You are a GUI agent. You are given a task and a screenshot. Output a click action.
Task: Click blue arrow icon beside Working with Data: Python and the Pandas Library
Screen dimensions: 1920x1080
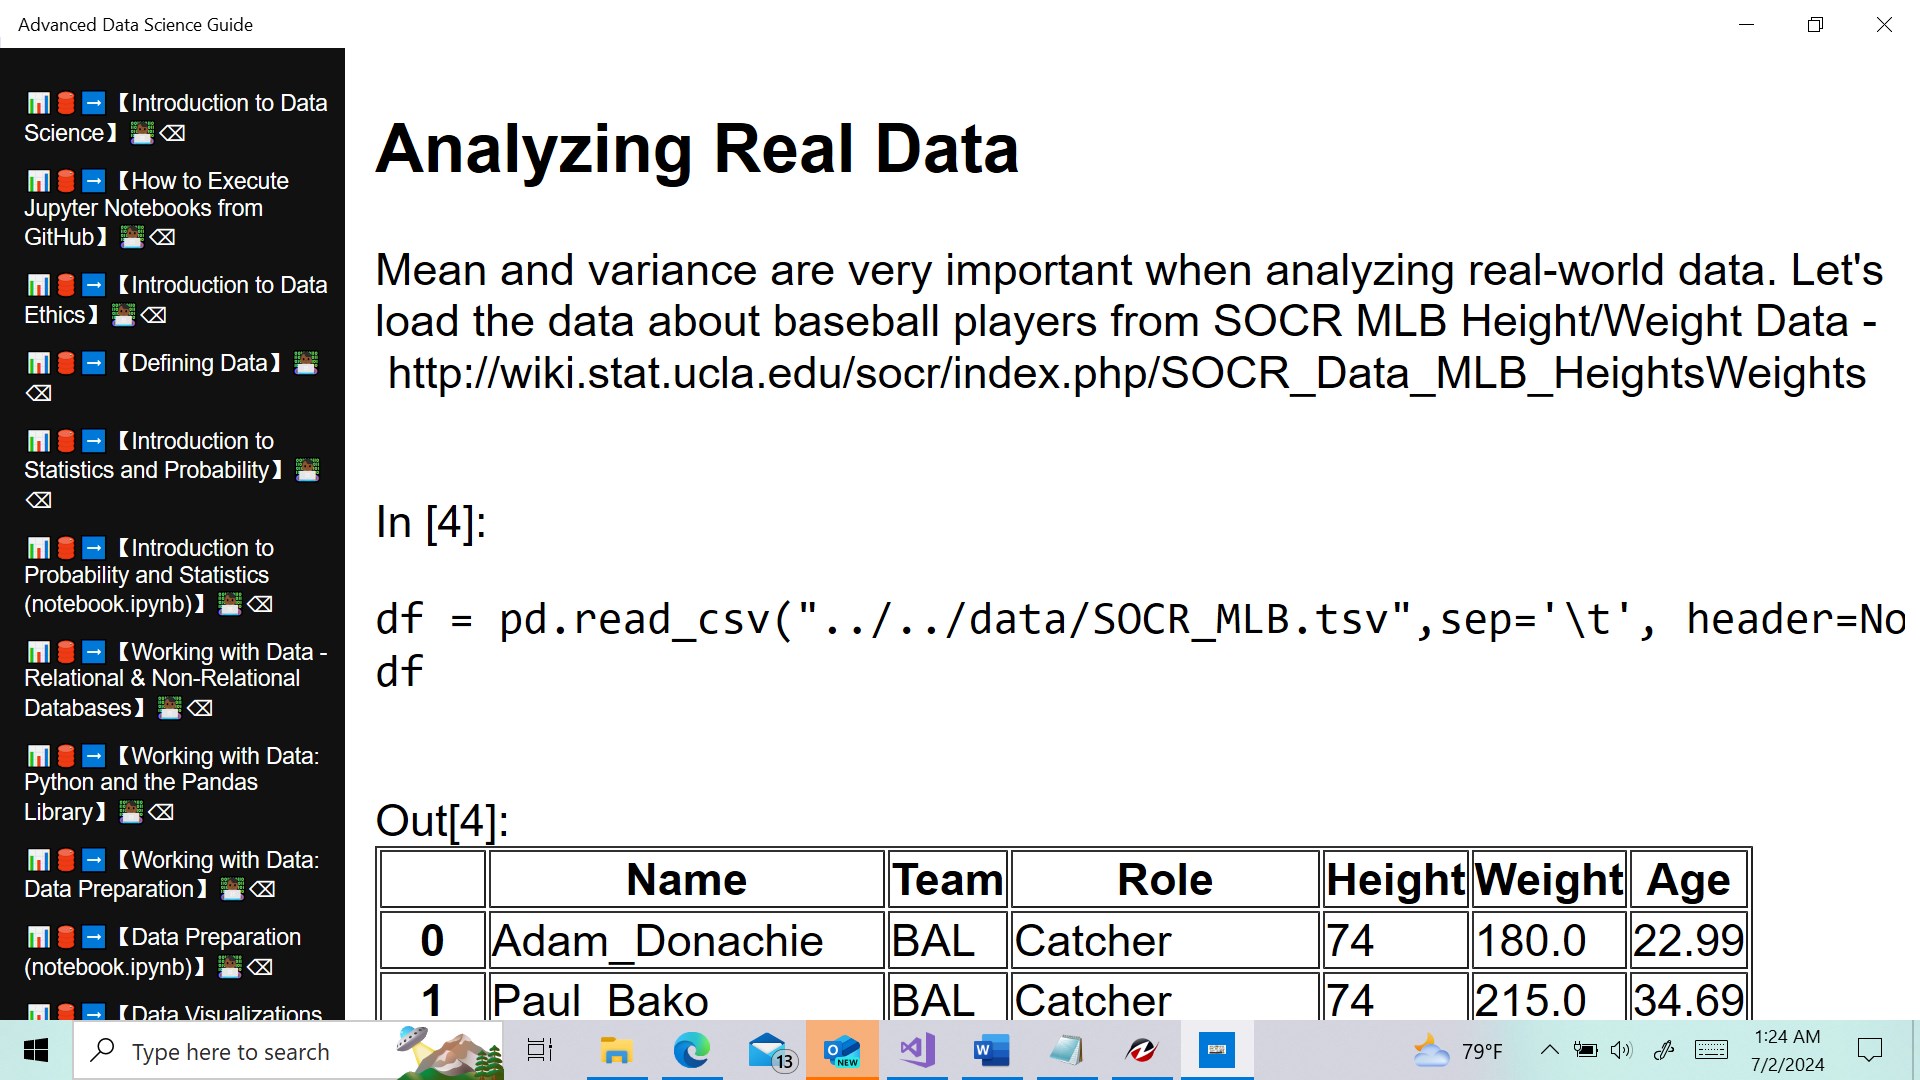[x=93, y=756]
